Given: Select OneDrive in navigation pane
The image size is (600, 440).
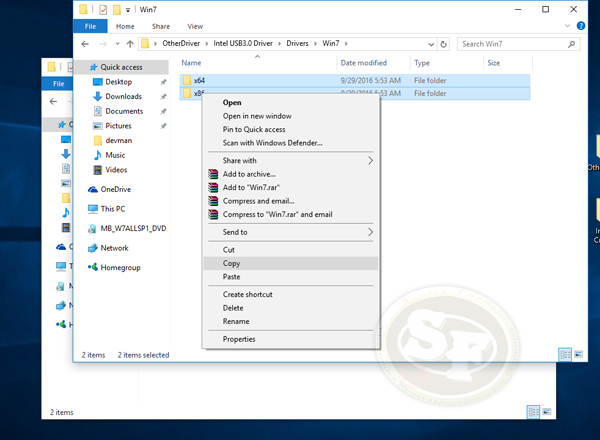Looking at the screenshot, I should [116, 189].
